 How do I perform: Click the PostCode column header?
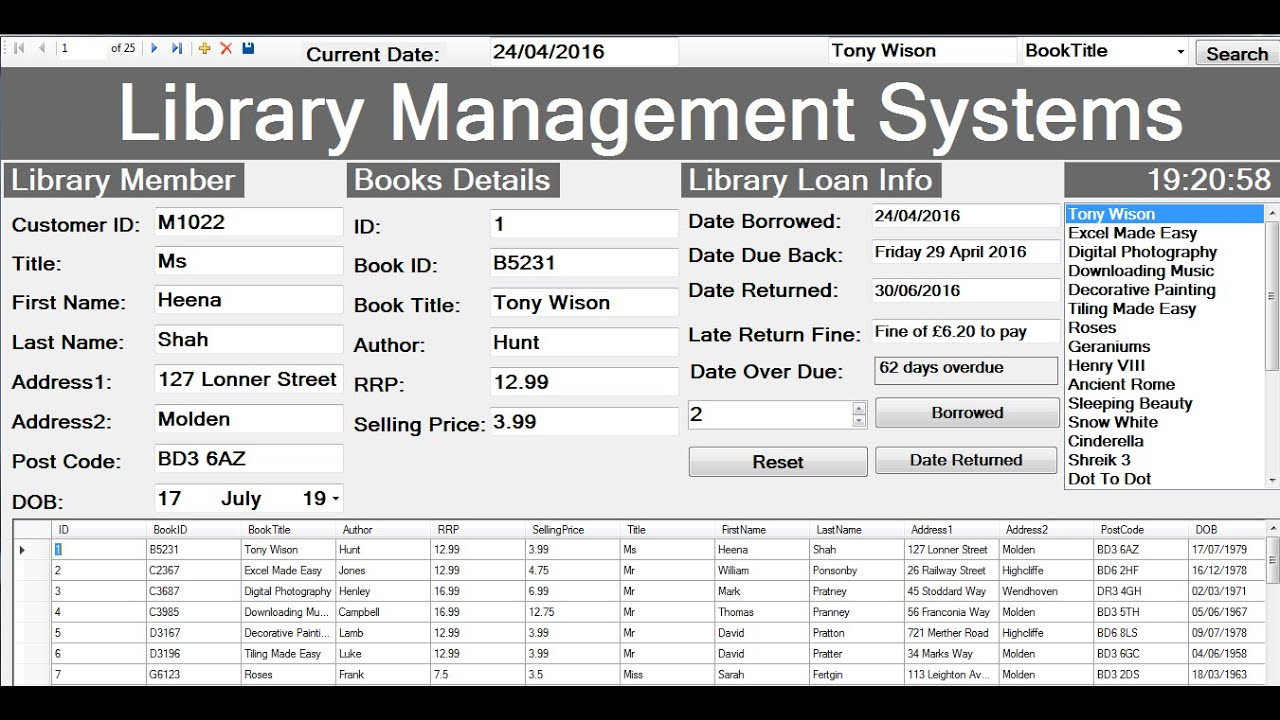(1141, 530)
